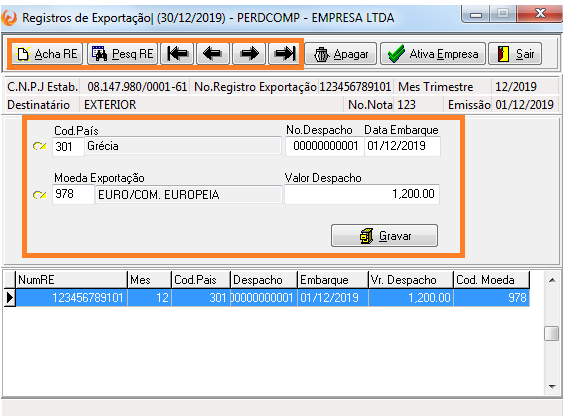Click the NumRE column header
This screenshot has height=416, width=563.
pos(71,280)
